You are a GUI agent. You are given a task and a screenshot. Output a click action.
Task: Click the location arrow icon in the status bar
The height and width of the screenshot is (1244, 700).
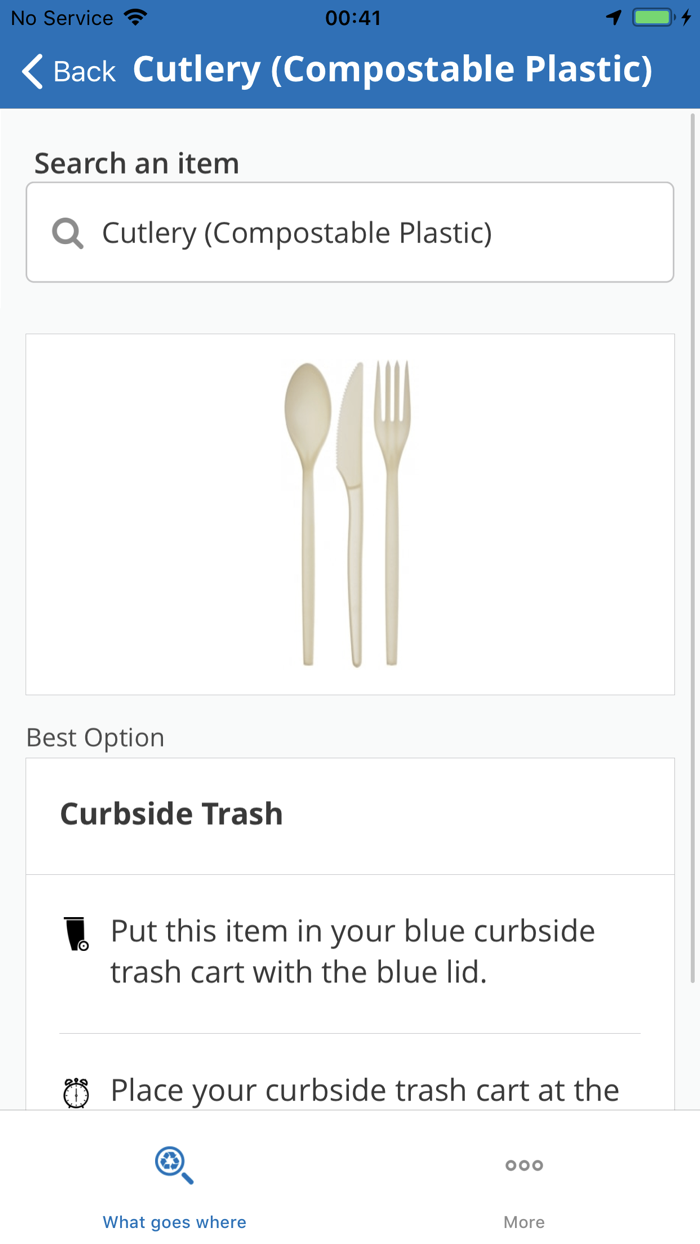[x=612, y=17]
